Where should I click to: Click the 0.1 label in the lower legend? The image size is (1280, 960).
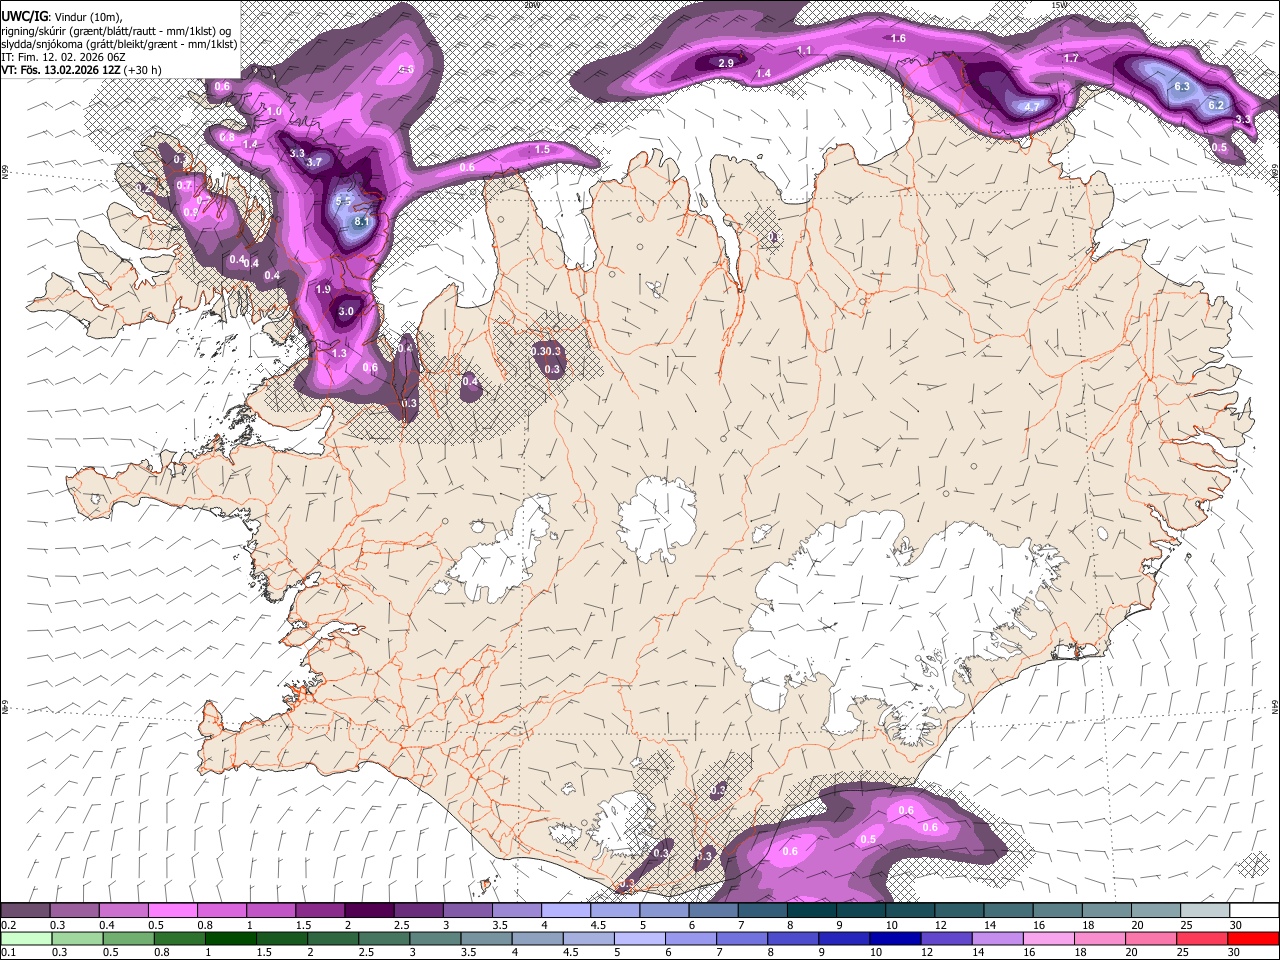[8, 952]
